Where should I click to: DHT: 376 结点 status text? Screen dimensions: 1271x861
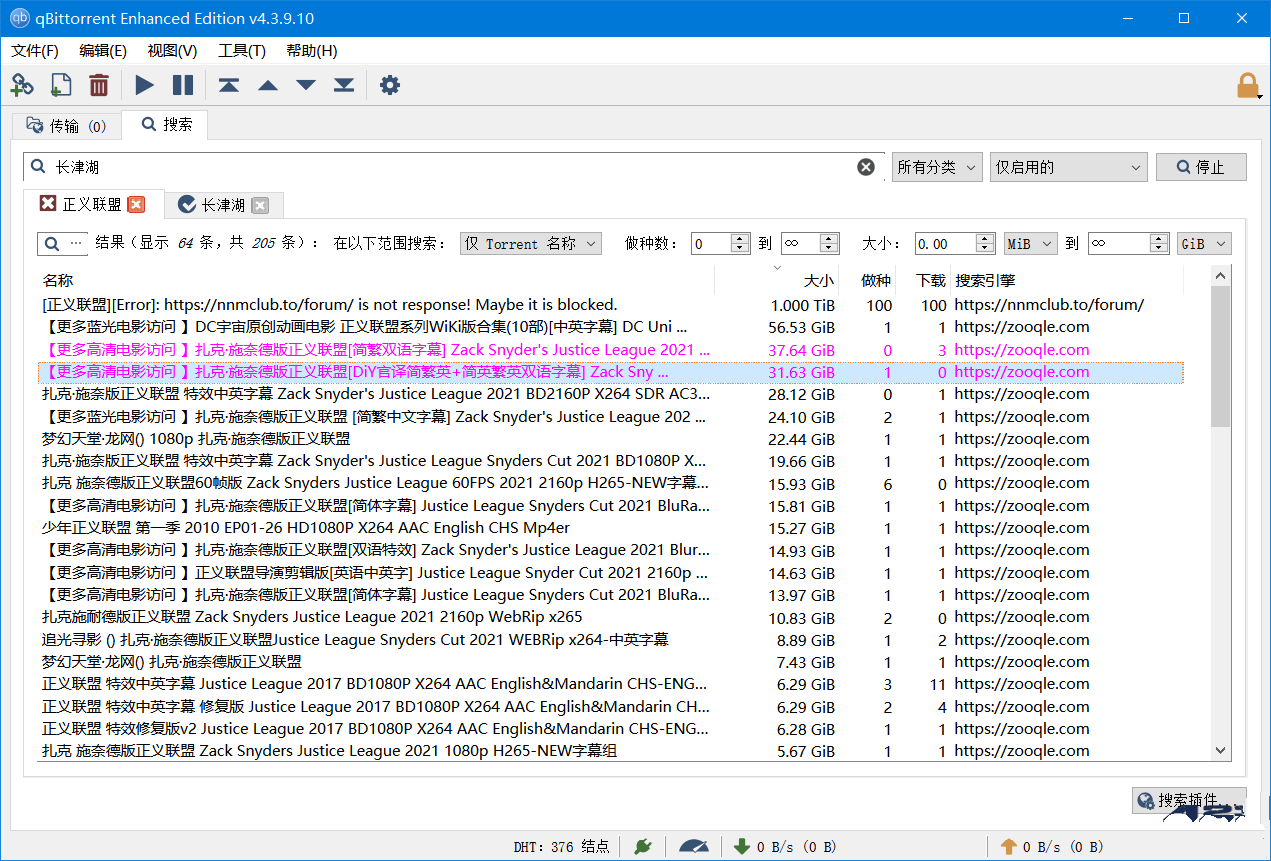[x=561, y=847]
